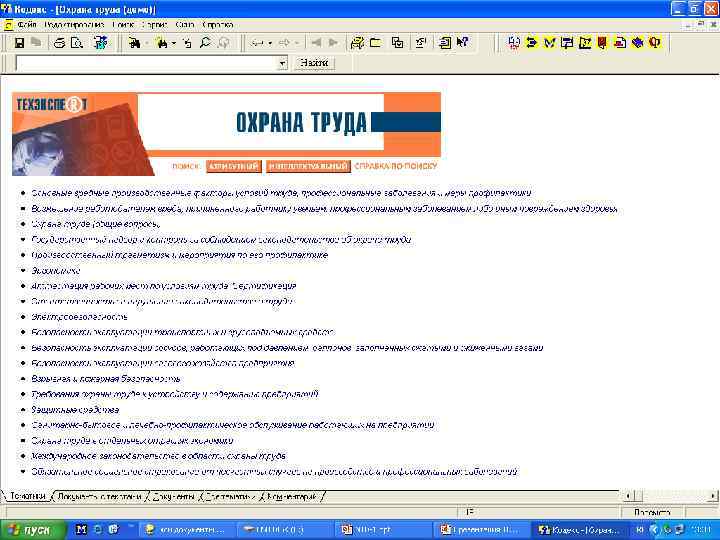Open Print Preview magnifier page icon
The height and width of the screenshot is (540, 720).
(x=77, y=43)
